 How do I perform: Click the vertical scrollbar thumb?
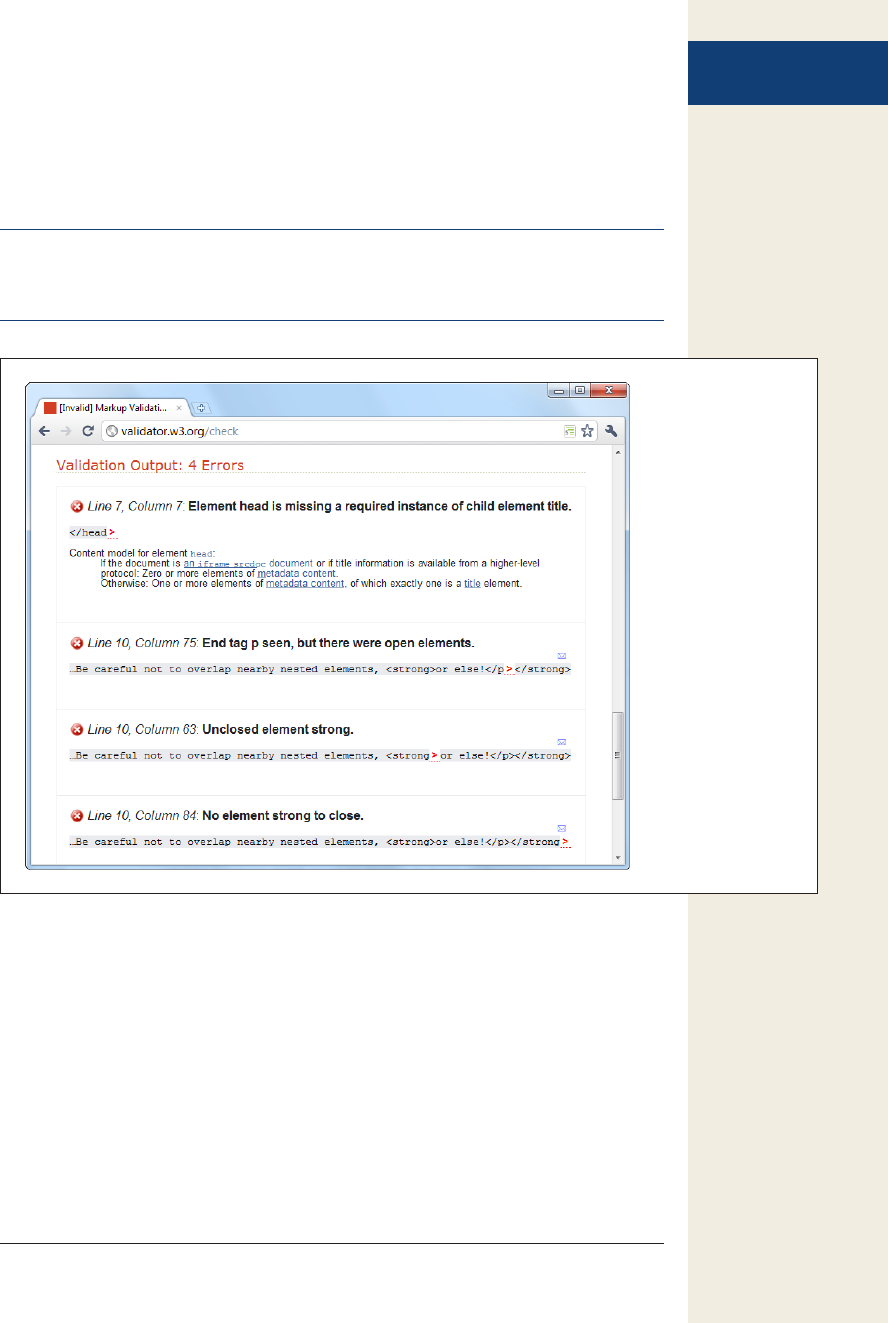tap(618, 756)
